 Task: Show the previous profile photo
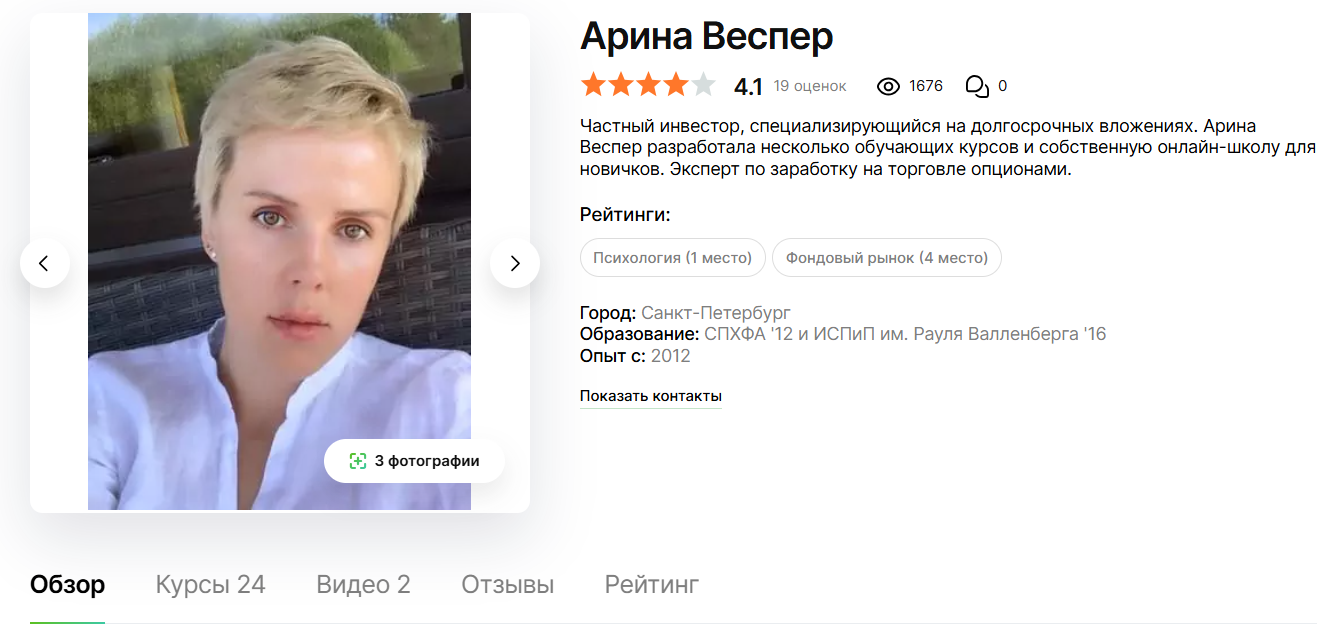(44, 263)
